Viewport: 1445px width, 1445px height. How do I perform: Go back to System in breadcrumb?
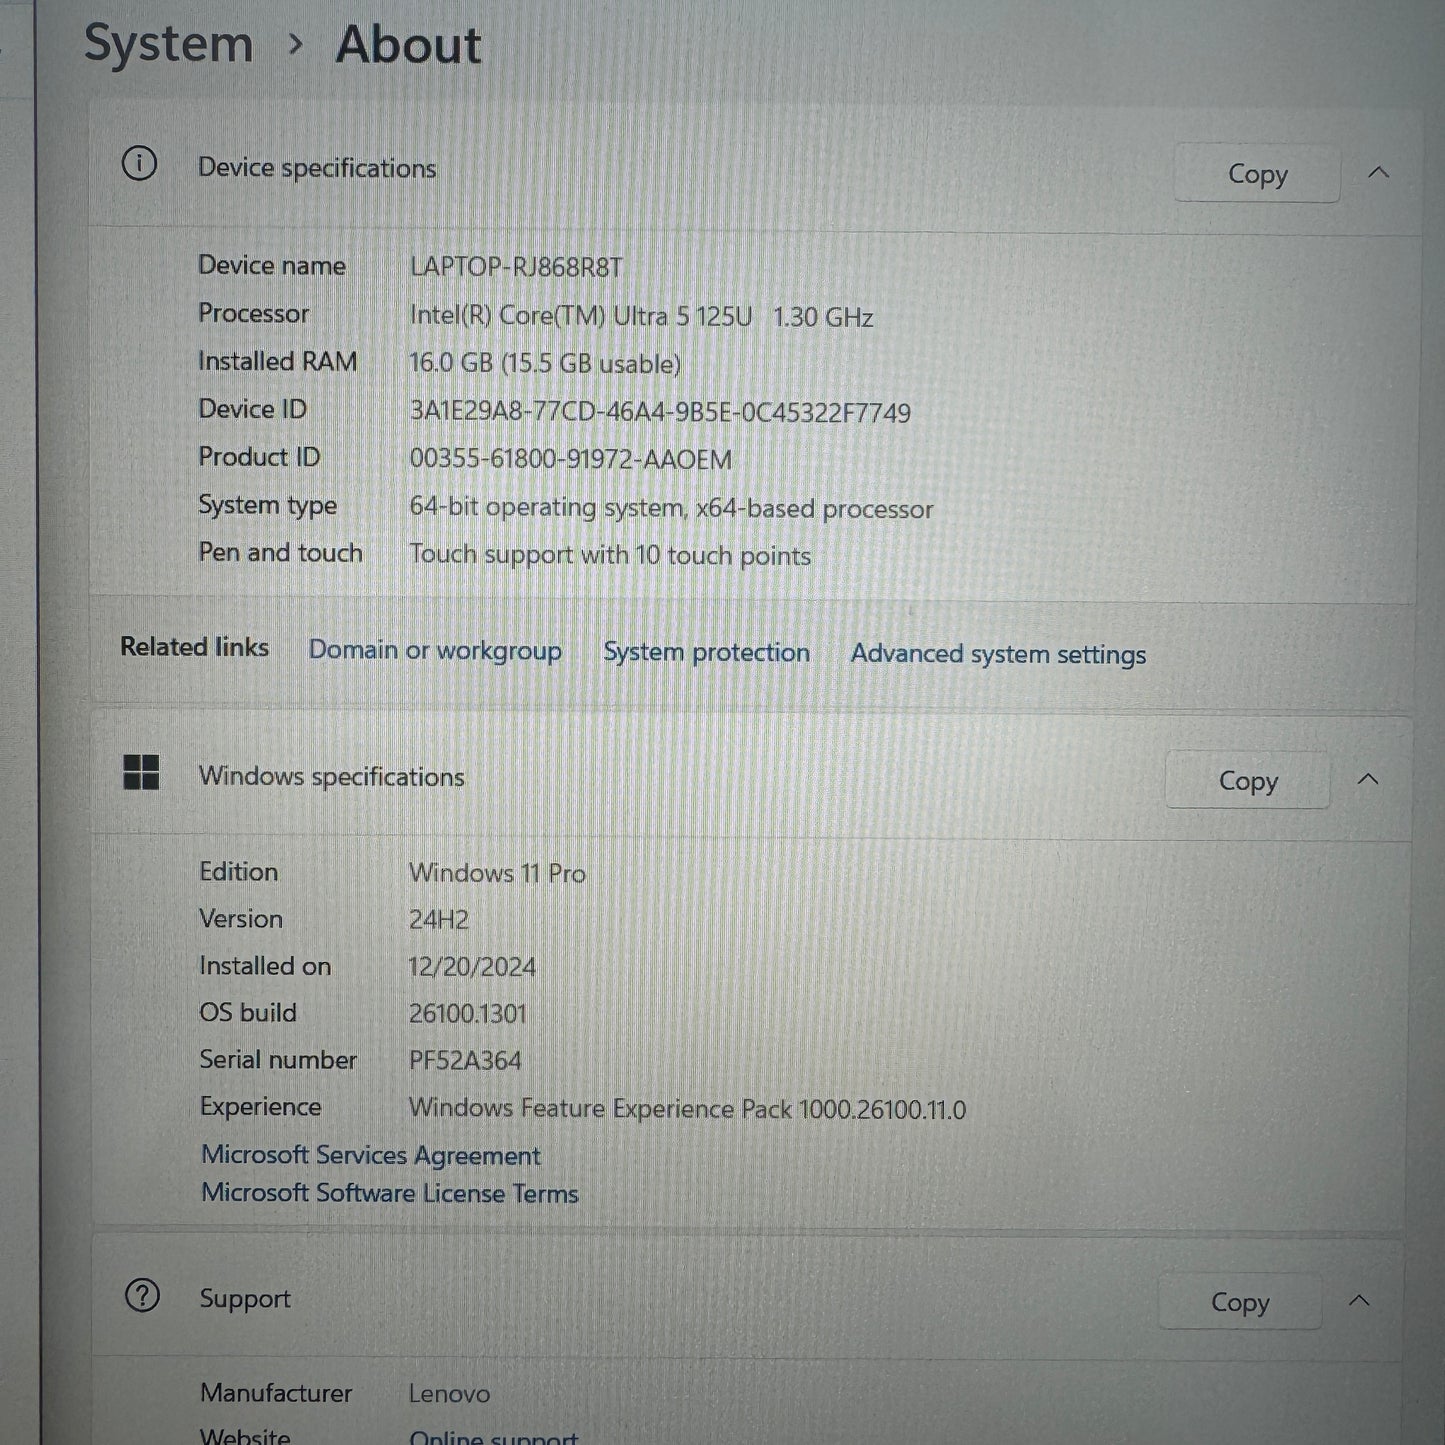[x=168, y=44]
